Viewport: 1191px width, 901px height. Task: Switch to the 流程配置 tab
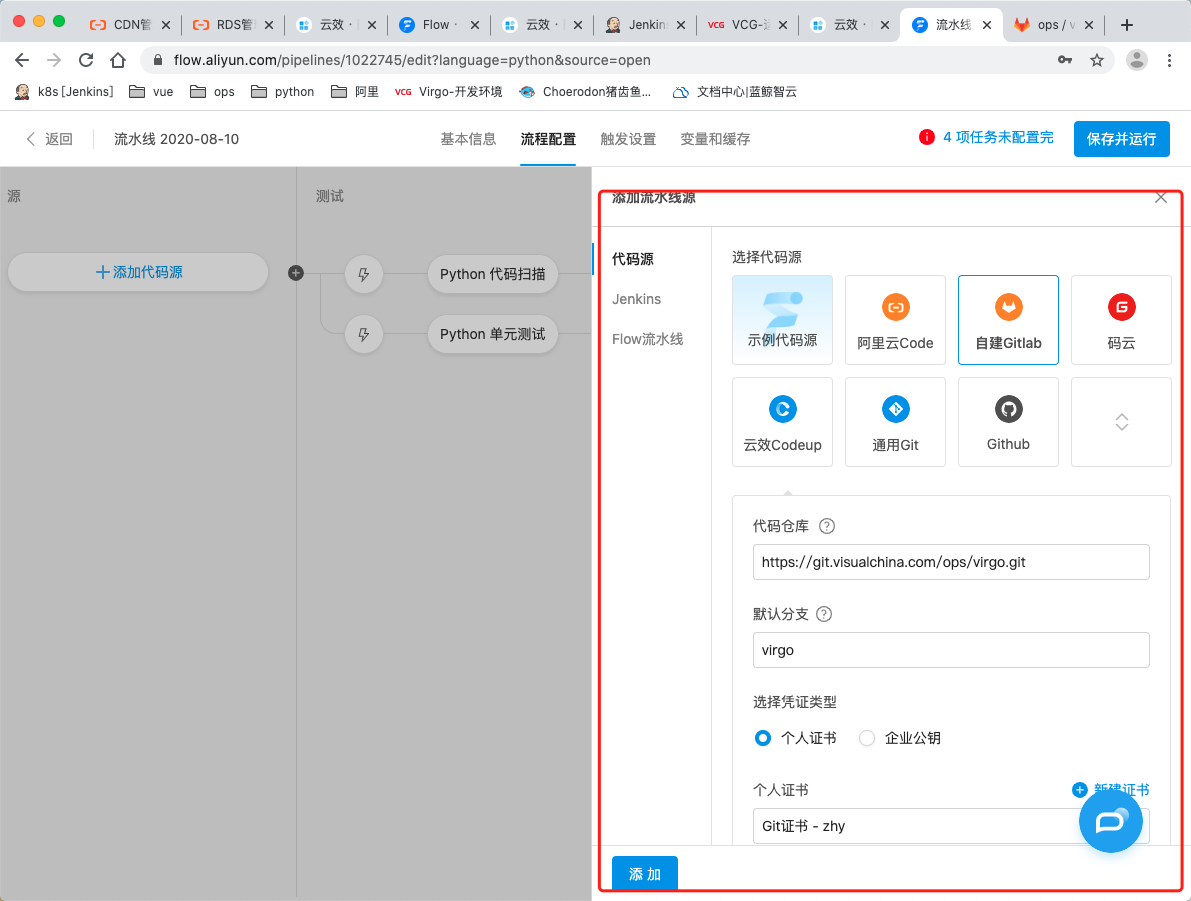click(548, 139)
